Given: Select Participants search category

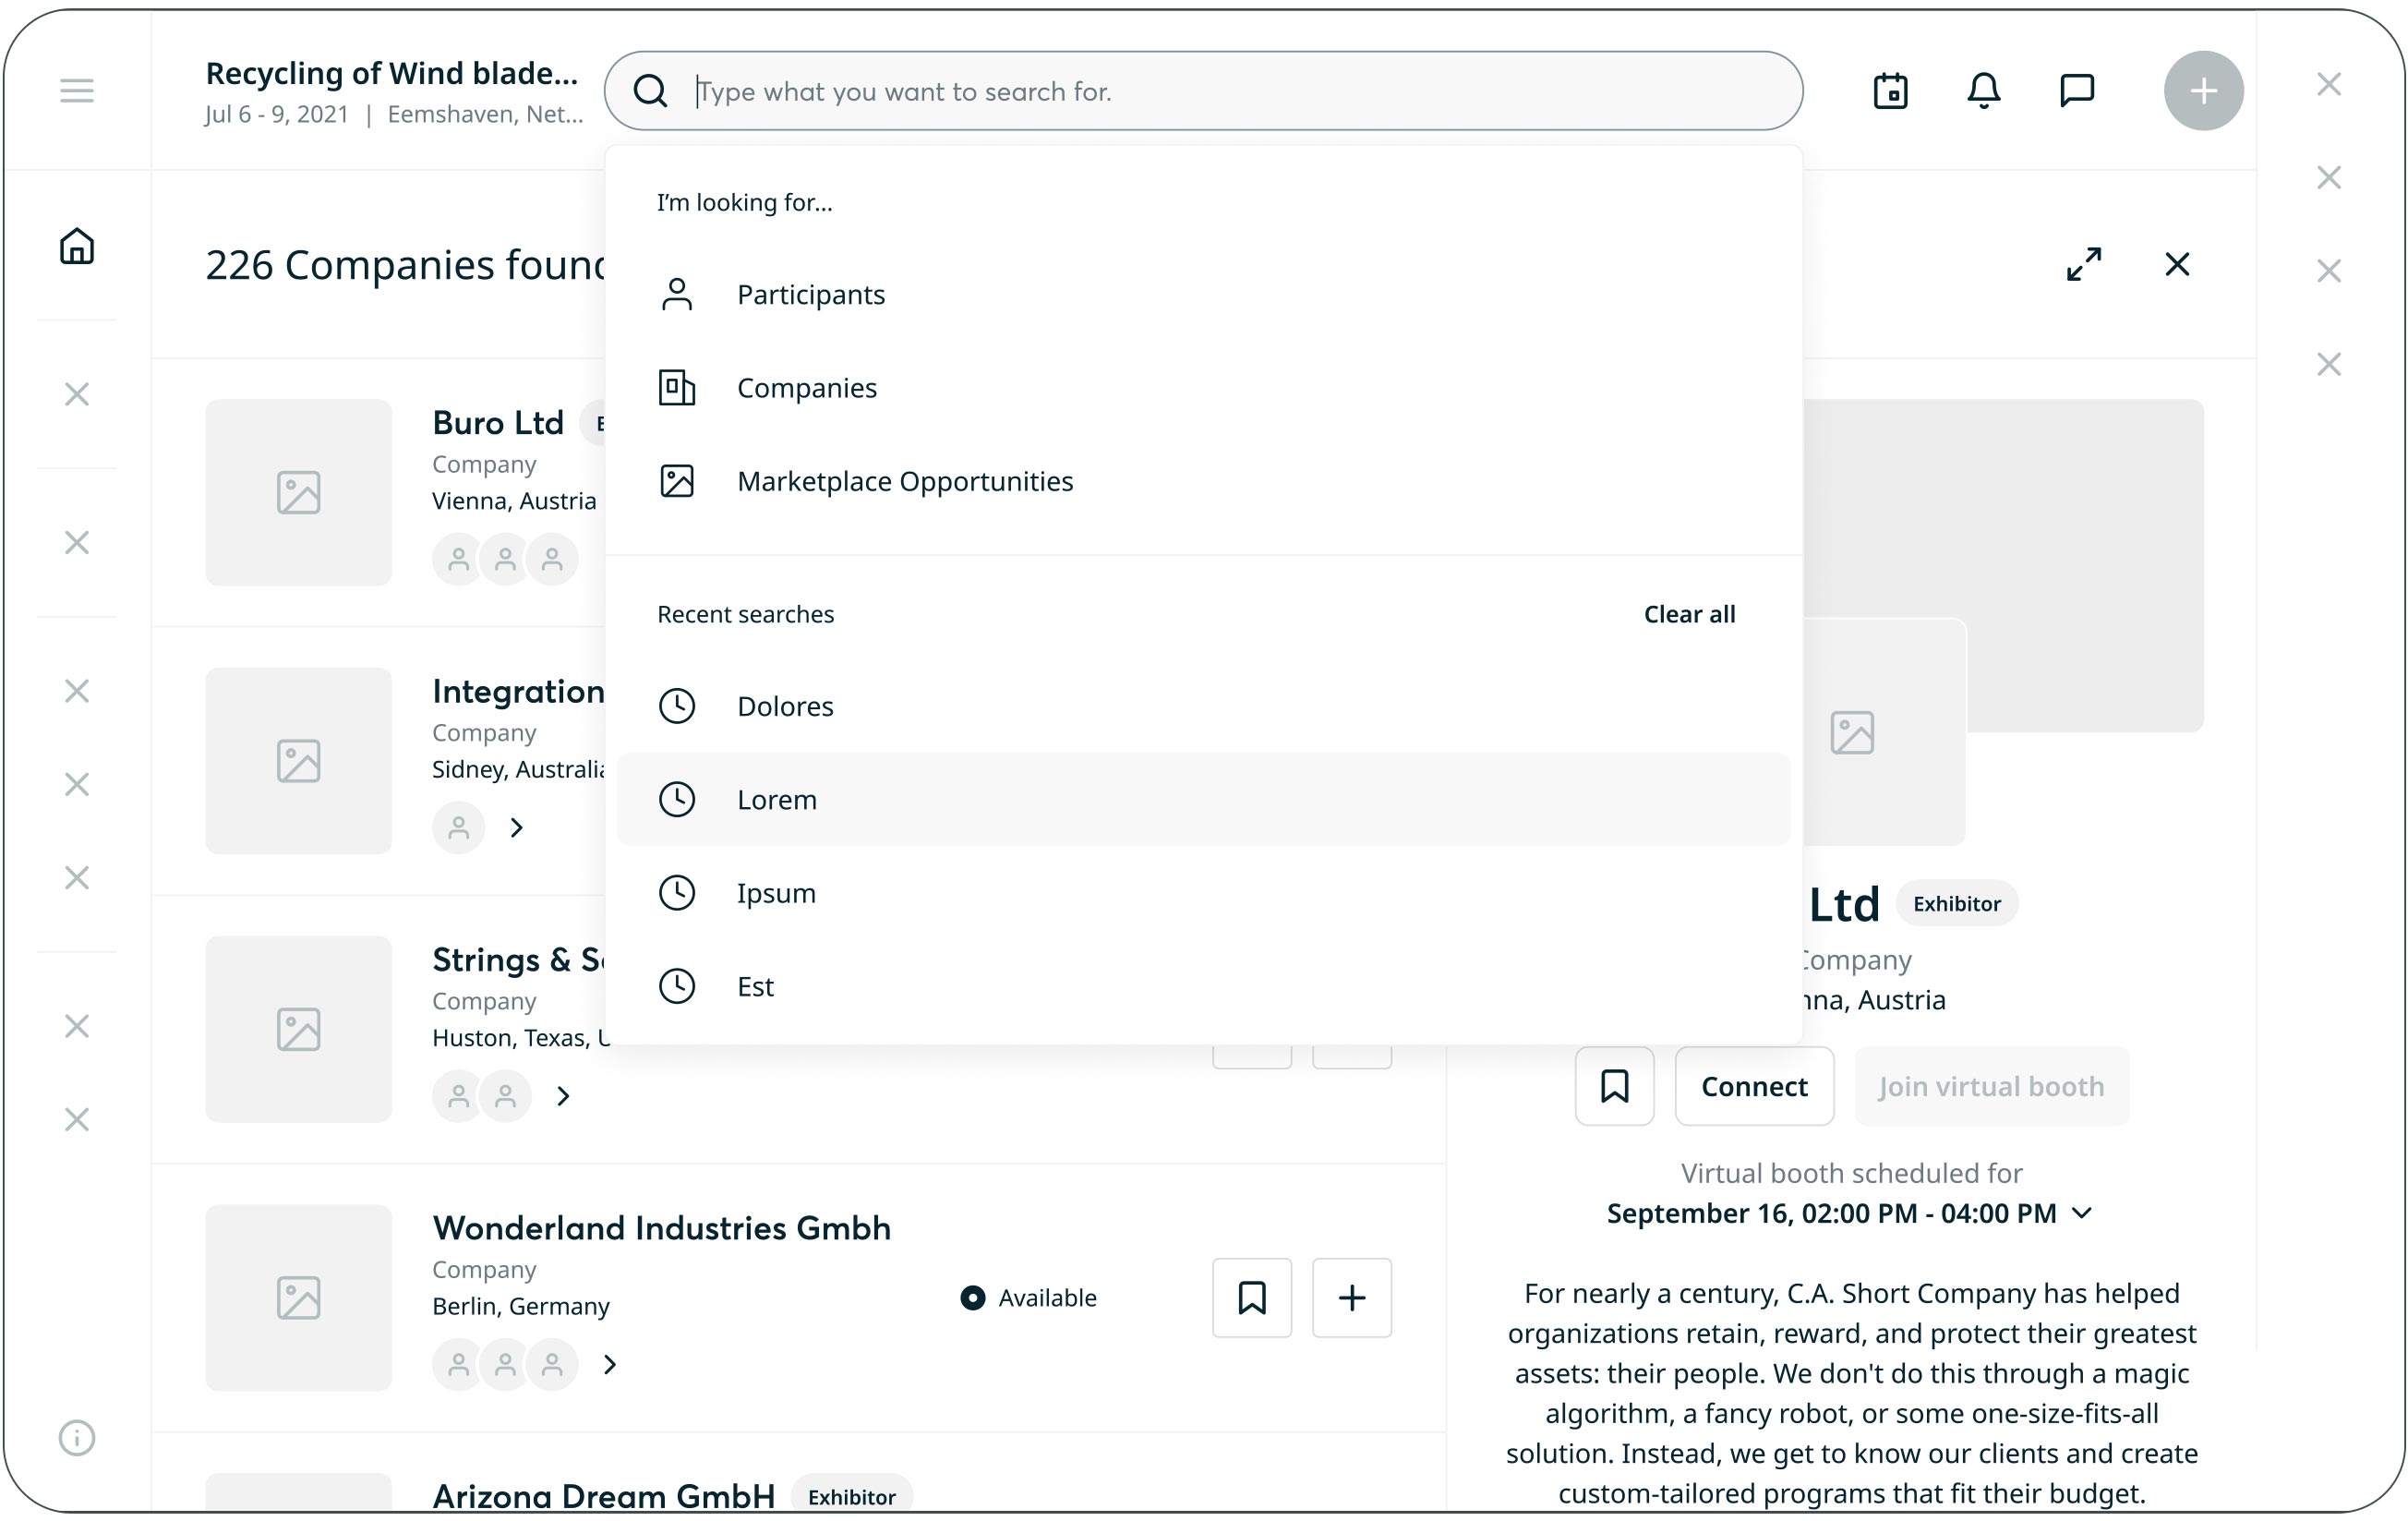Looking at the screenshot, I should [x=810, y=295].
